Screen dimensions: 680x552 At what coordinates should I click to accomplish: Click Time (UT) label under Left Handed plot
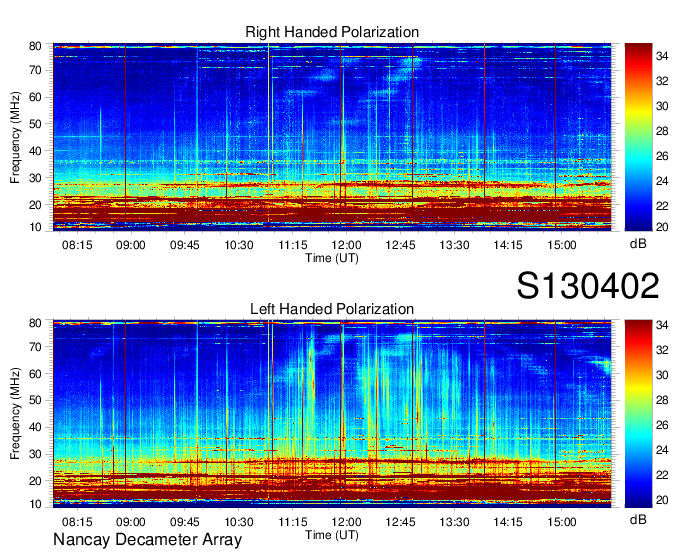pos(332,535)
